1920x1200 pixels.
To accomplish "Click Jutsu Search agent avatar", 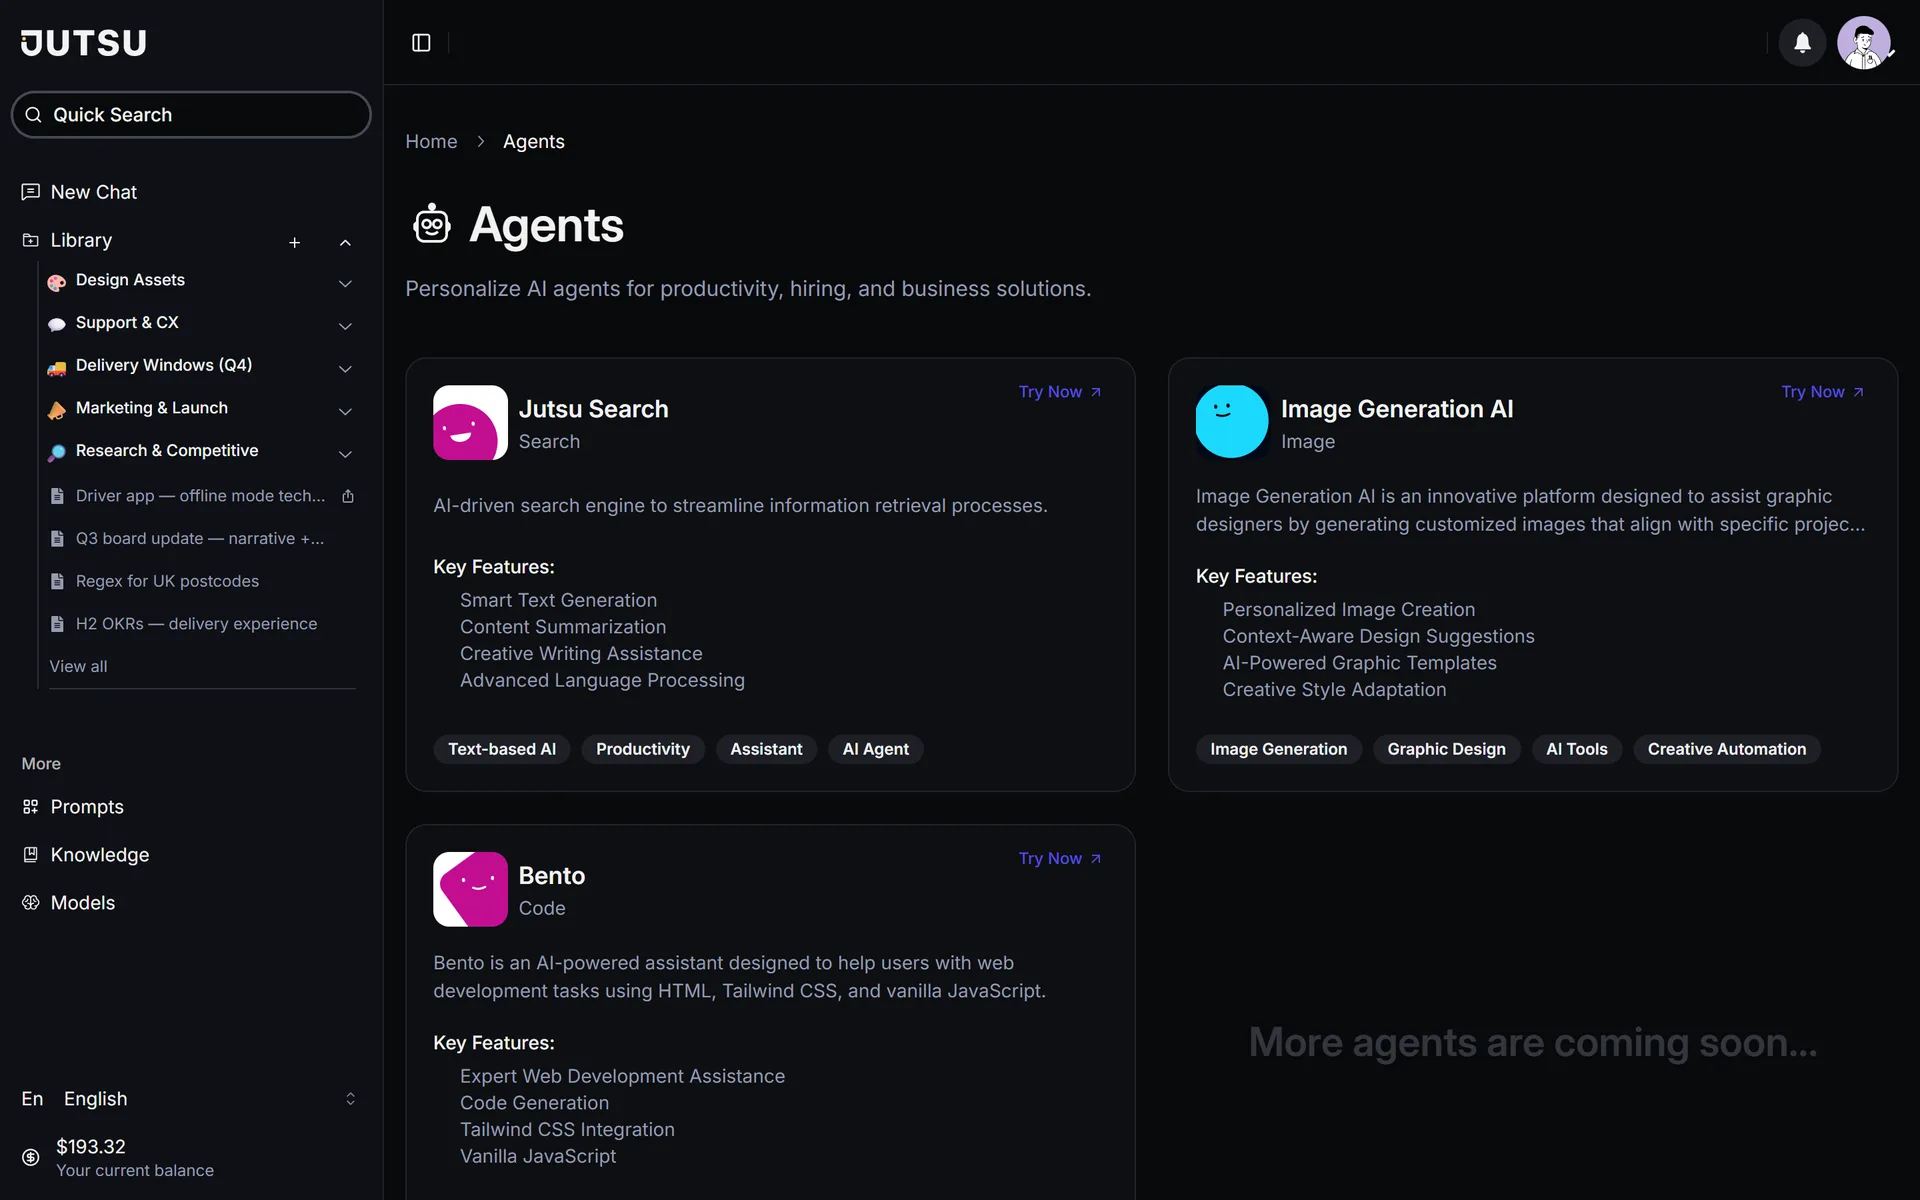I will (x=470, y=422).
